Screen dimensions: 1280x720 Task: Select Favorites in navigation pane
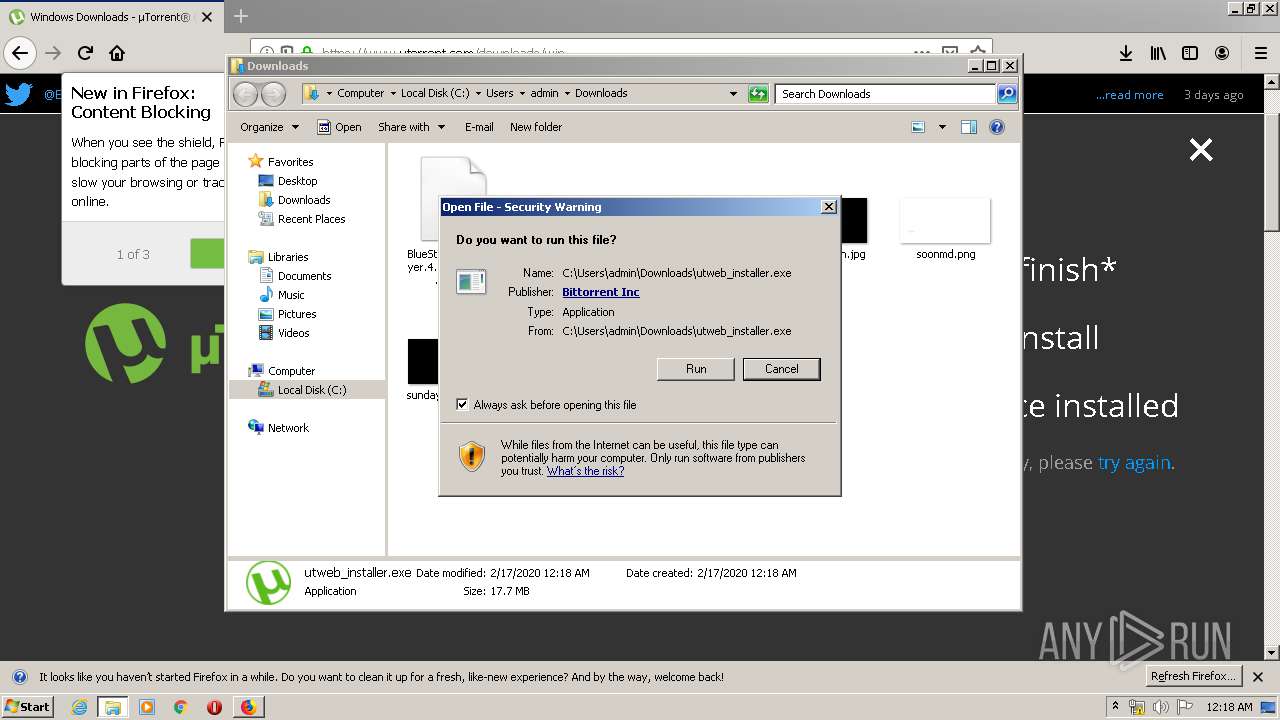click(290, 162)
